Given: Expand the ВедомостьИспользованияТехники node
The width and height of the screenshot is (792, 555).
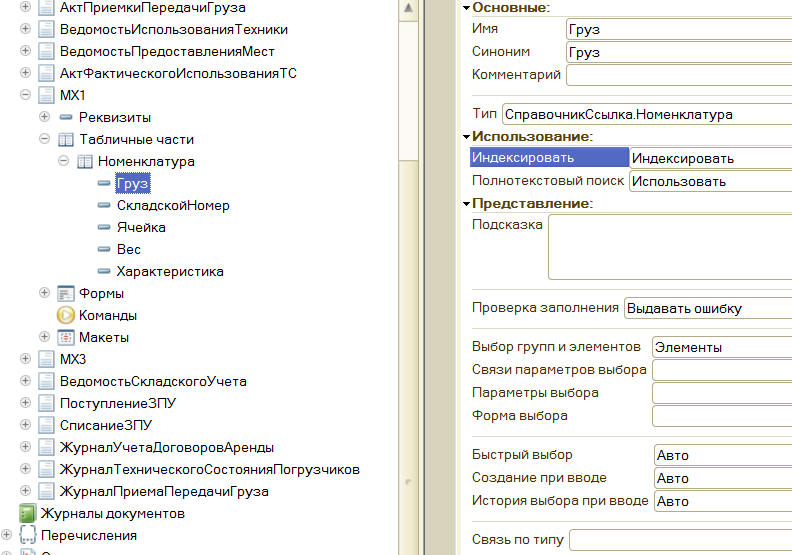Looking at the screenshot, I should click(25, 29).
